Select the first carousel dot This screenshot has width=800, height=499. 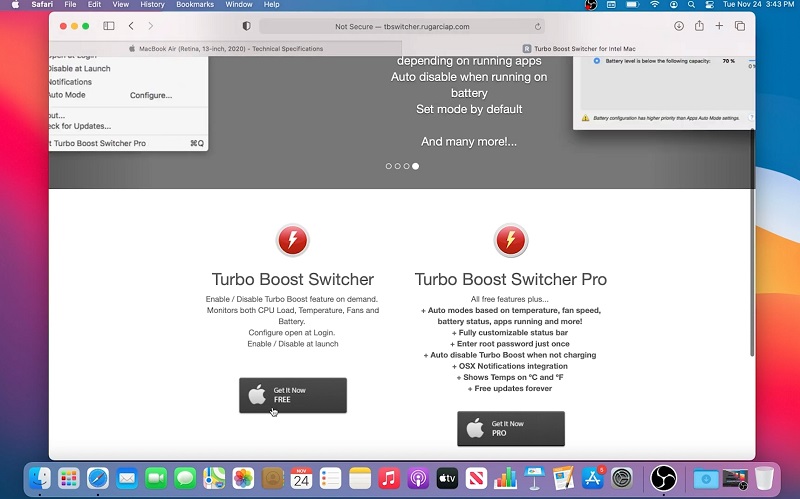389,166
